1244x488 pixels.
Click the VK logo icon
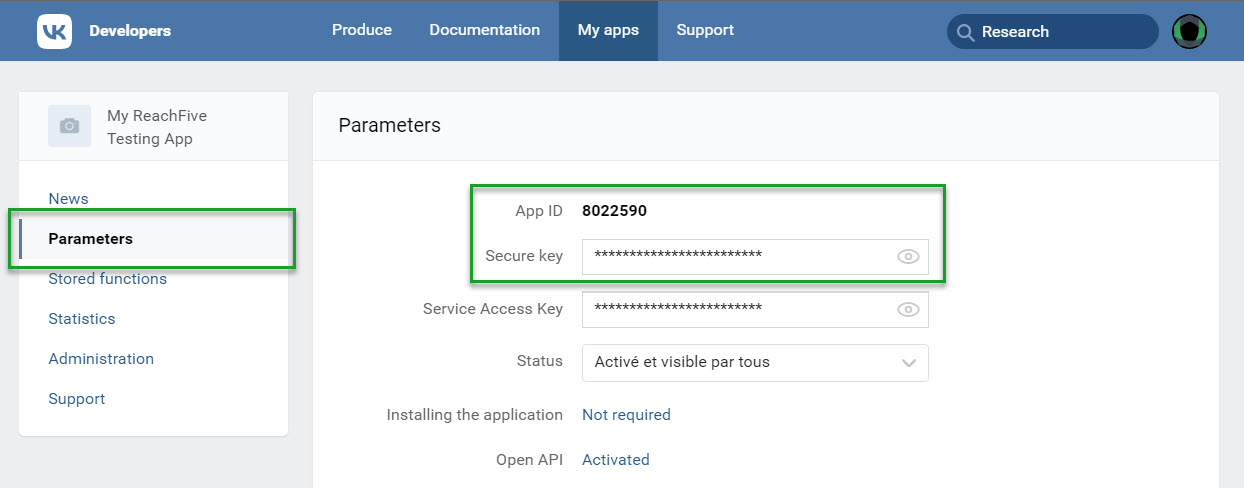(54, 31)
